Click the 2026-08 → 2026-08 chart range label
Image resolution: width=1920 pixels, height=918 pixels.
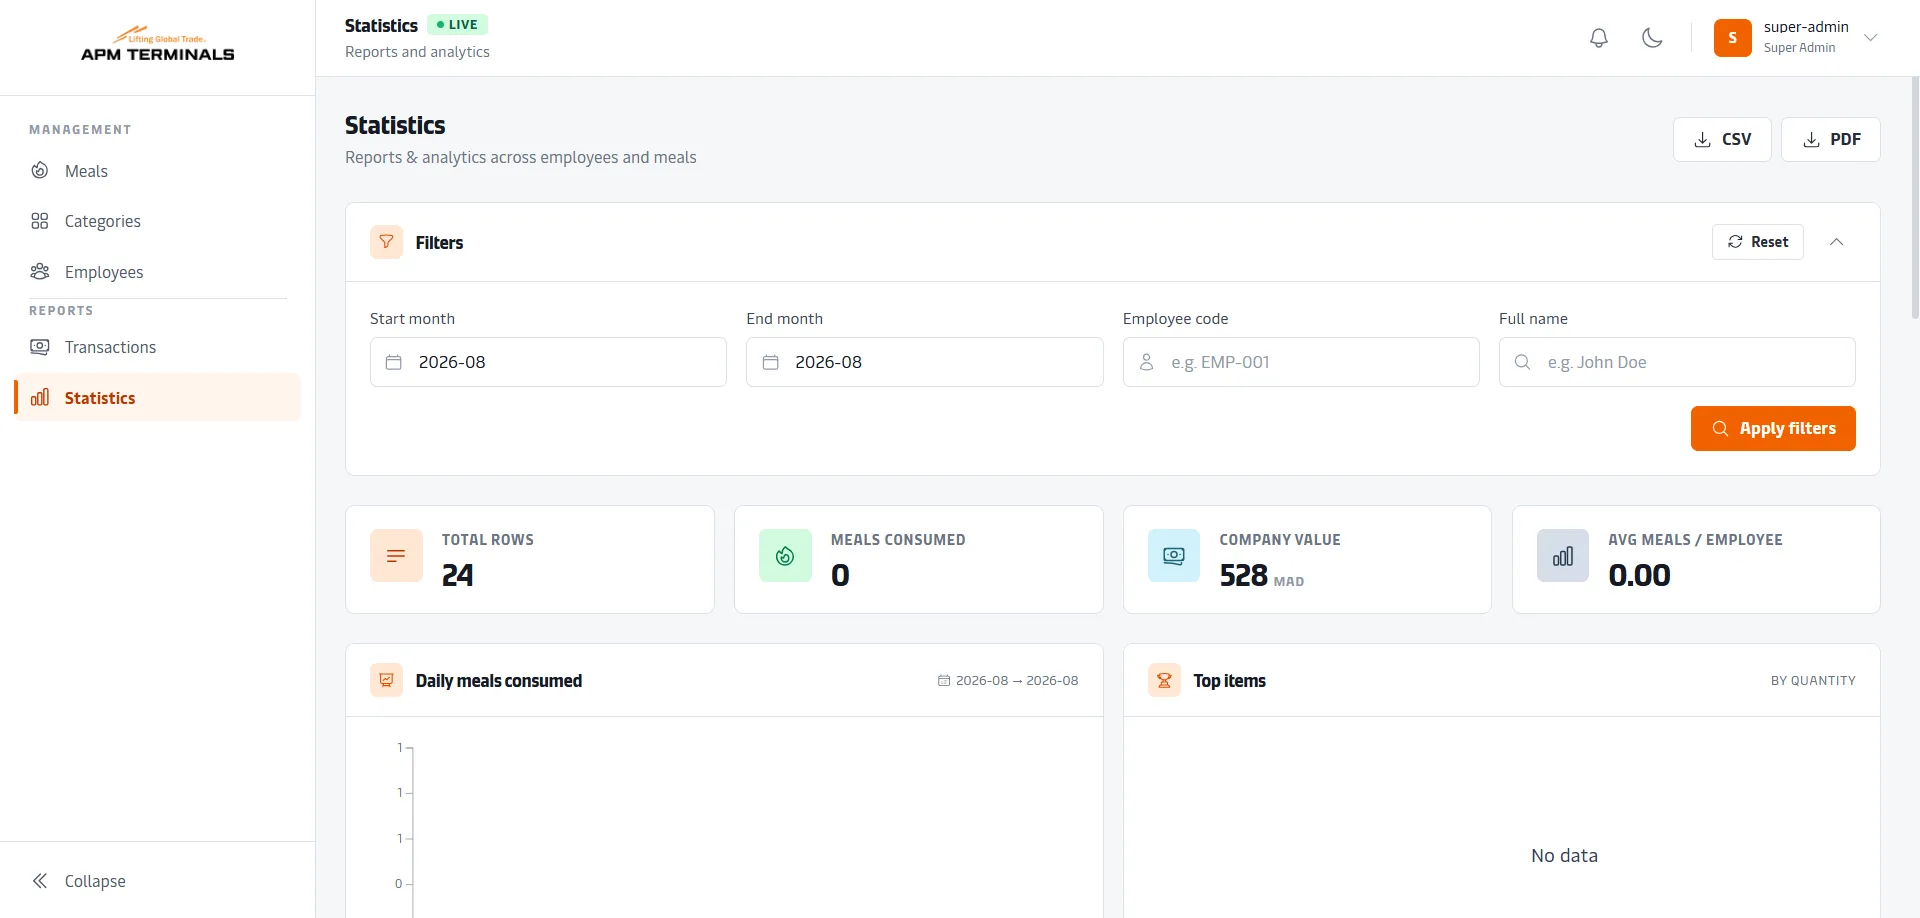(1008, 681)
